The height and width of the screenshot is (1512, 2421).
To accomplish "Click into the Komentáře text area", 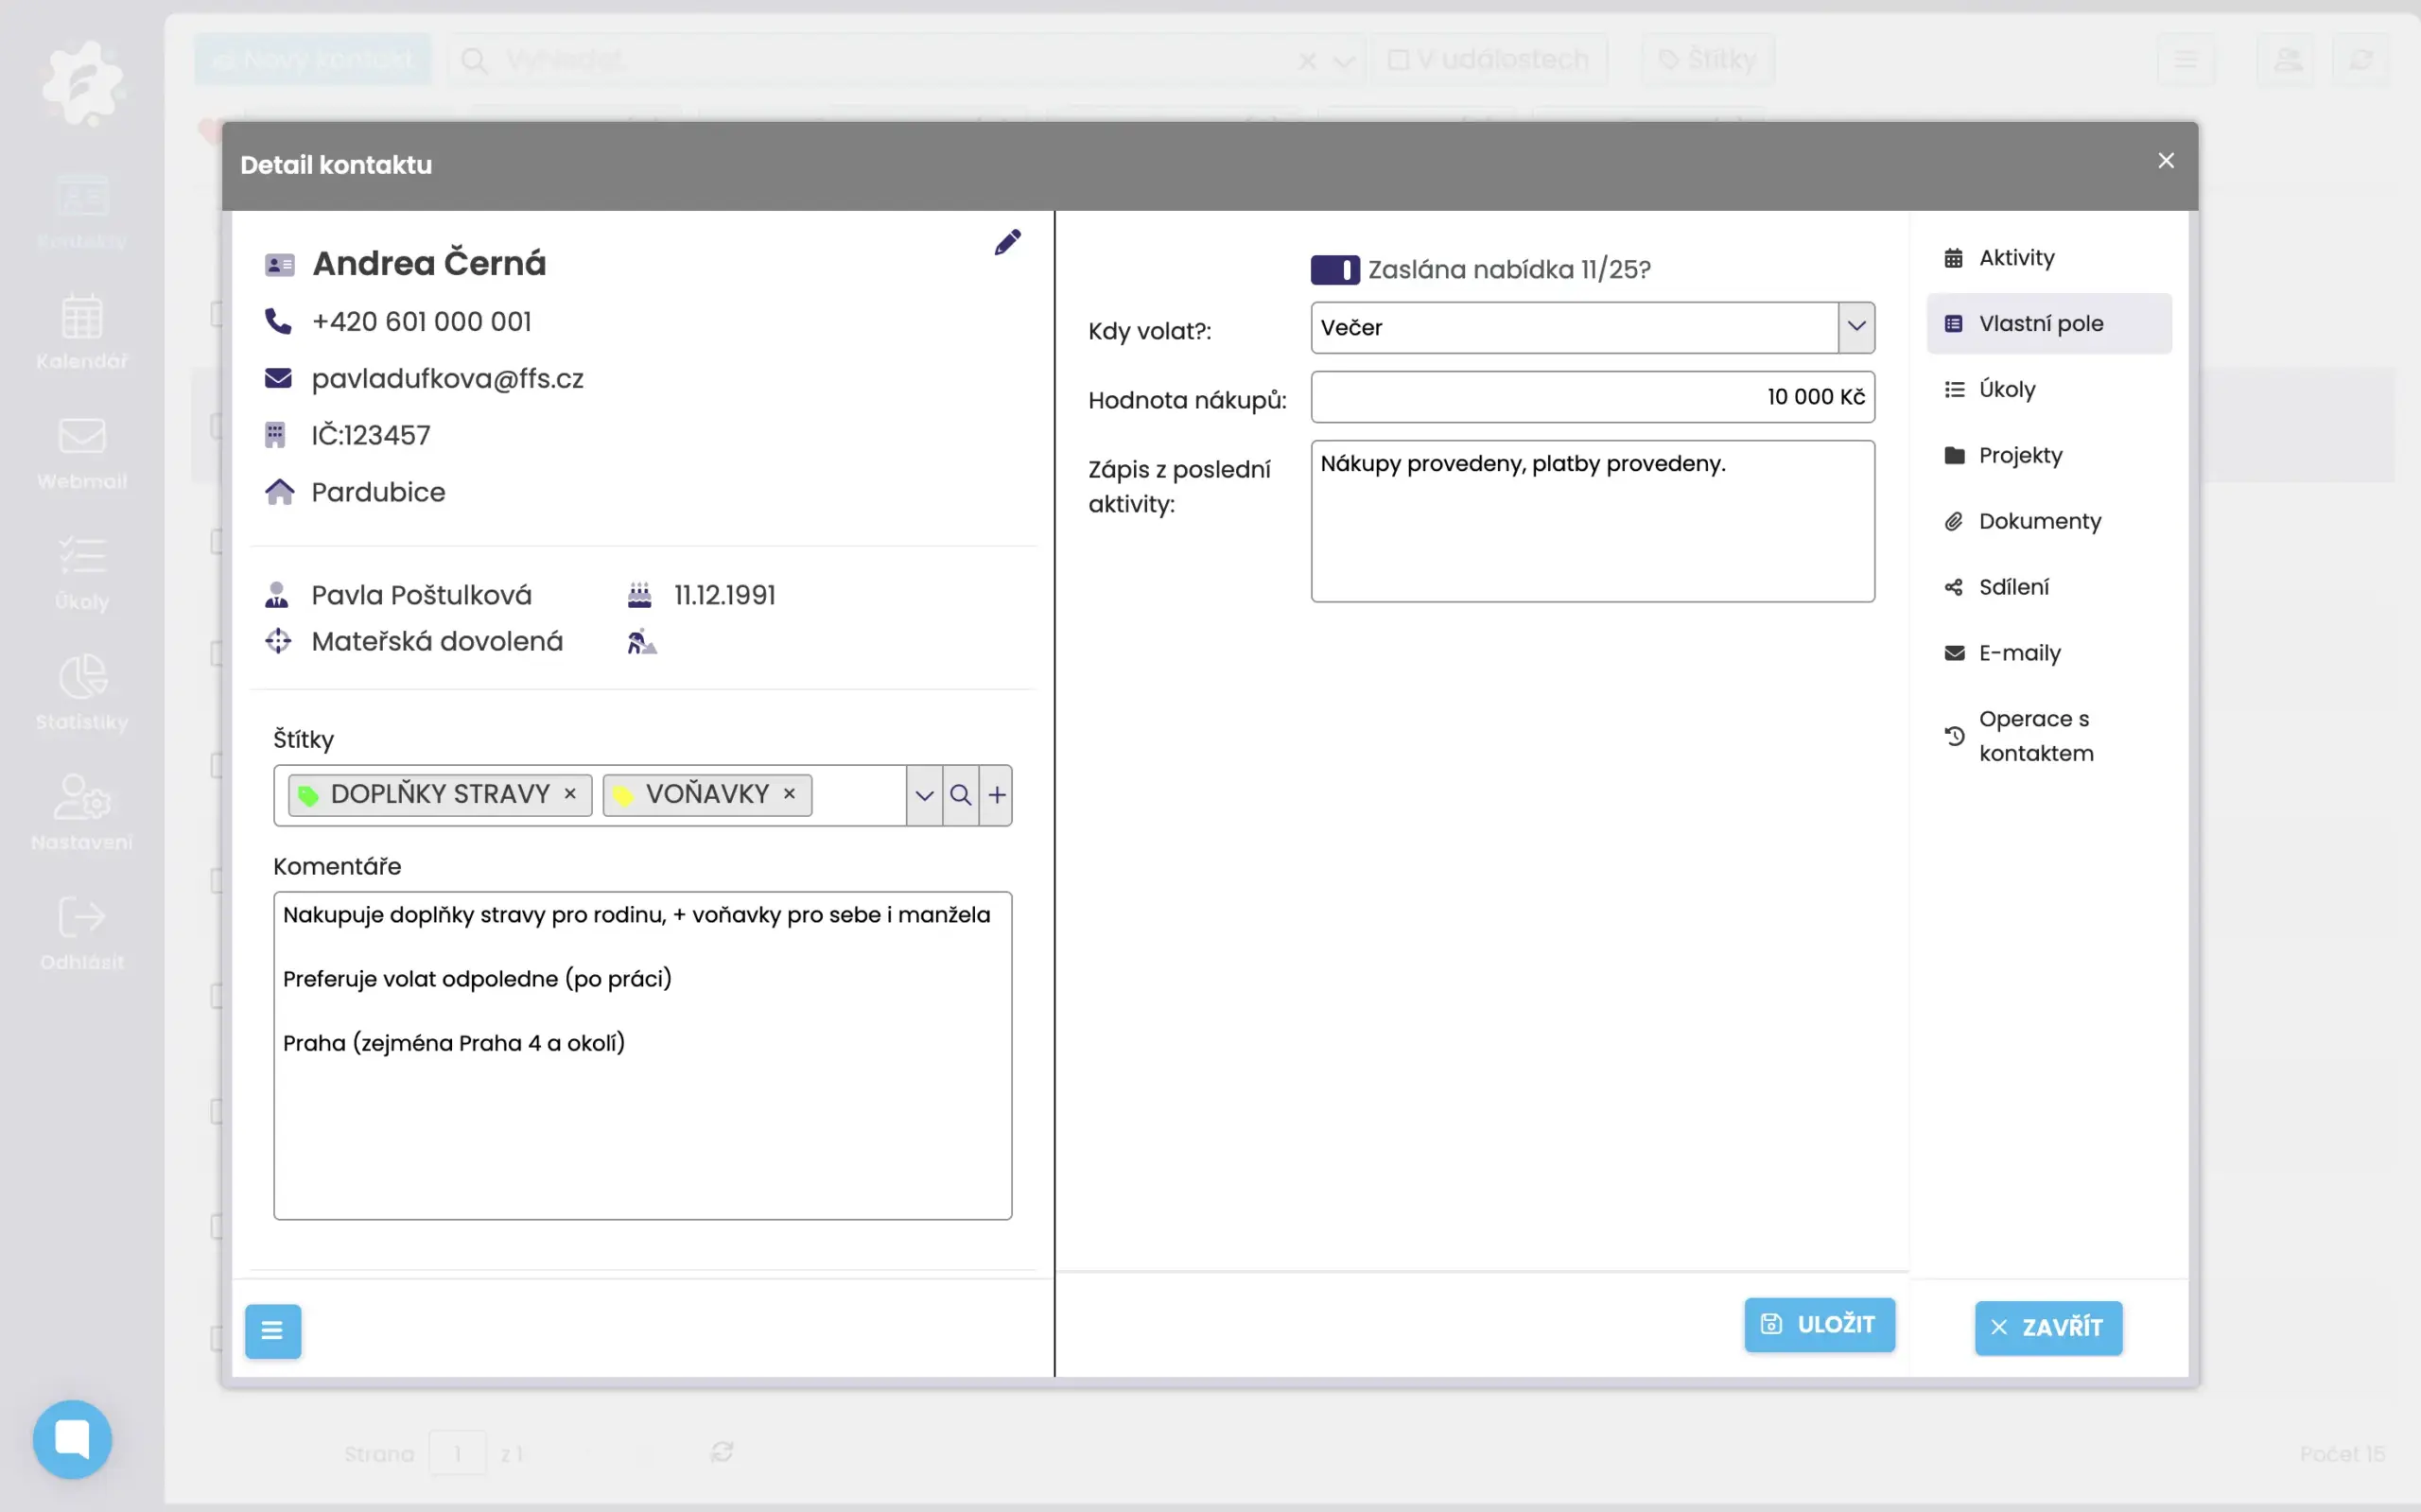I will (642, 1100).
